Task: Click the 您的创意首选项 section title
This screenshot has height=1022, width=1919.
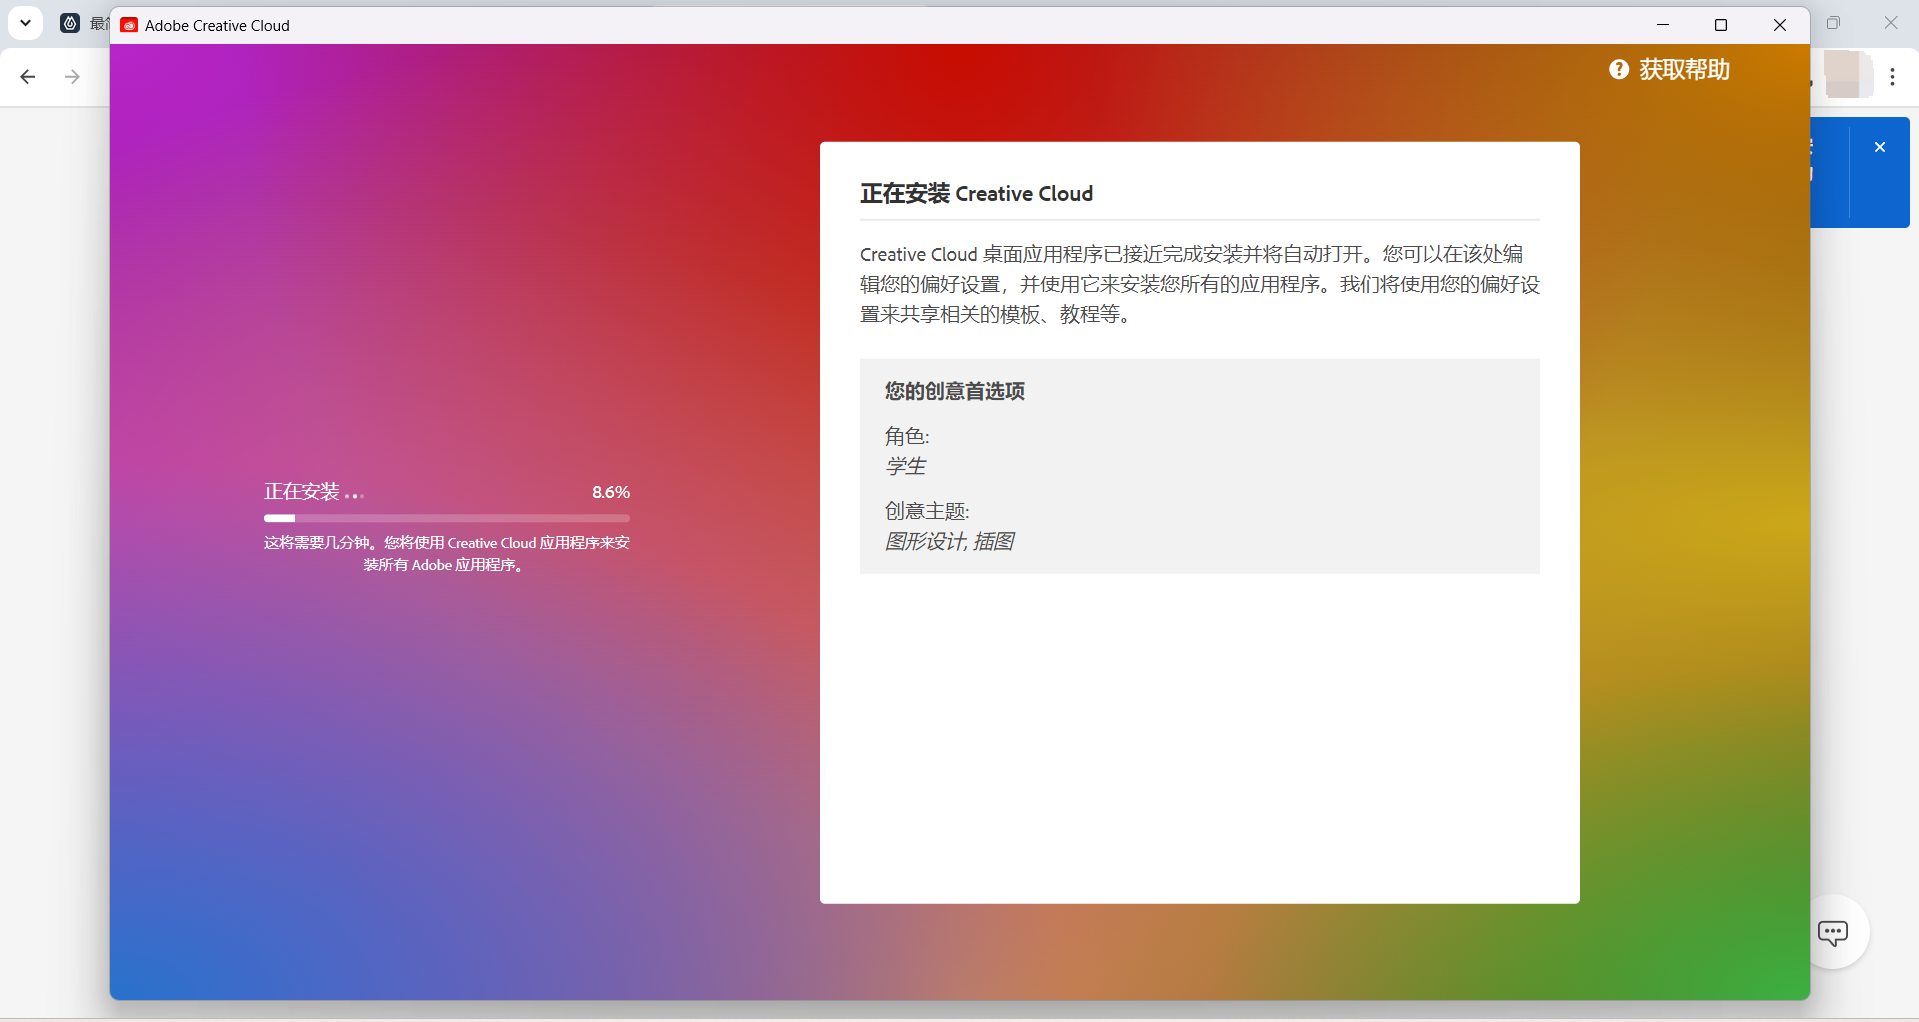Action: point(955,391)
